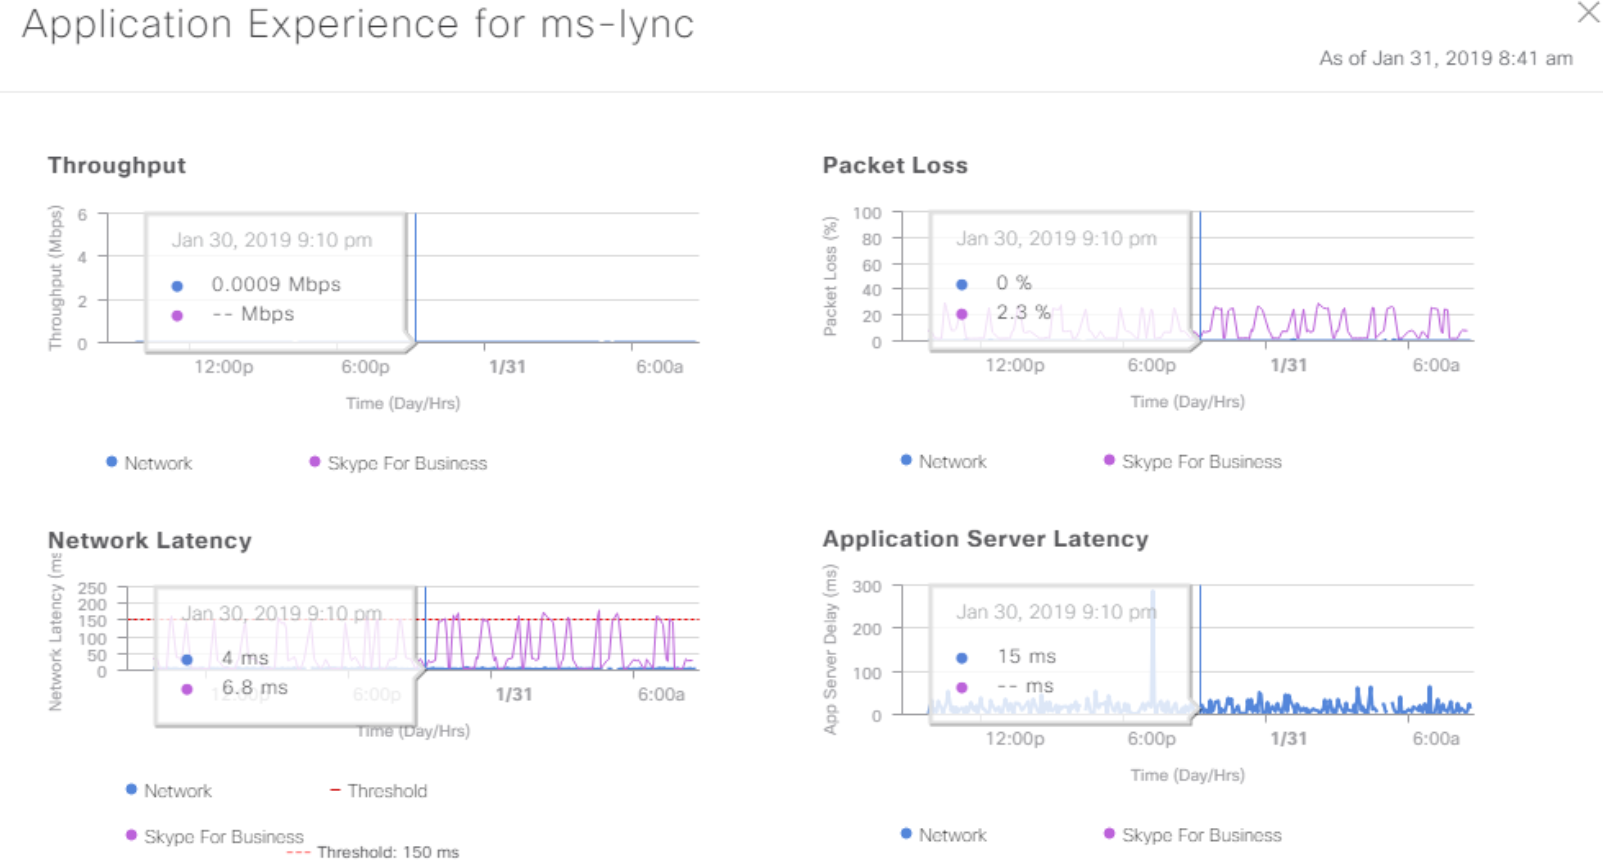Click purple Skype For Business dot under Packet Loss
Screen dimensions: 1603x864
(x=1109, y=460)
